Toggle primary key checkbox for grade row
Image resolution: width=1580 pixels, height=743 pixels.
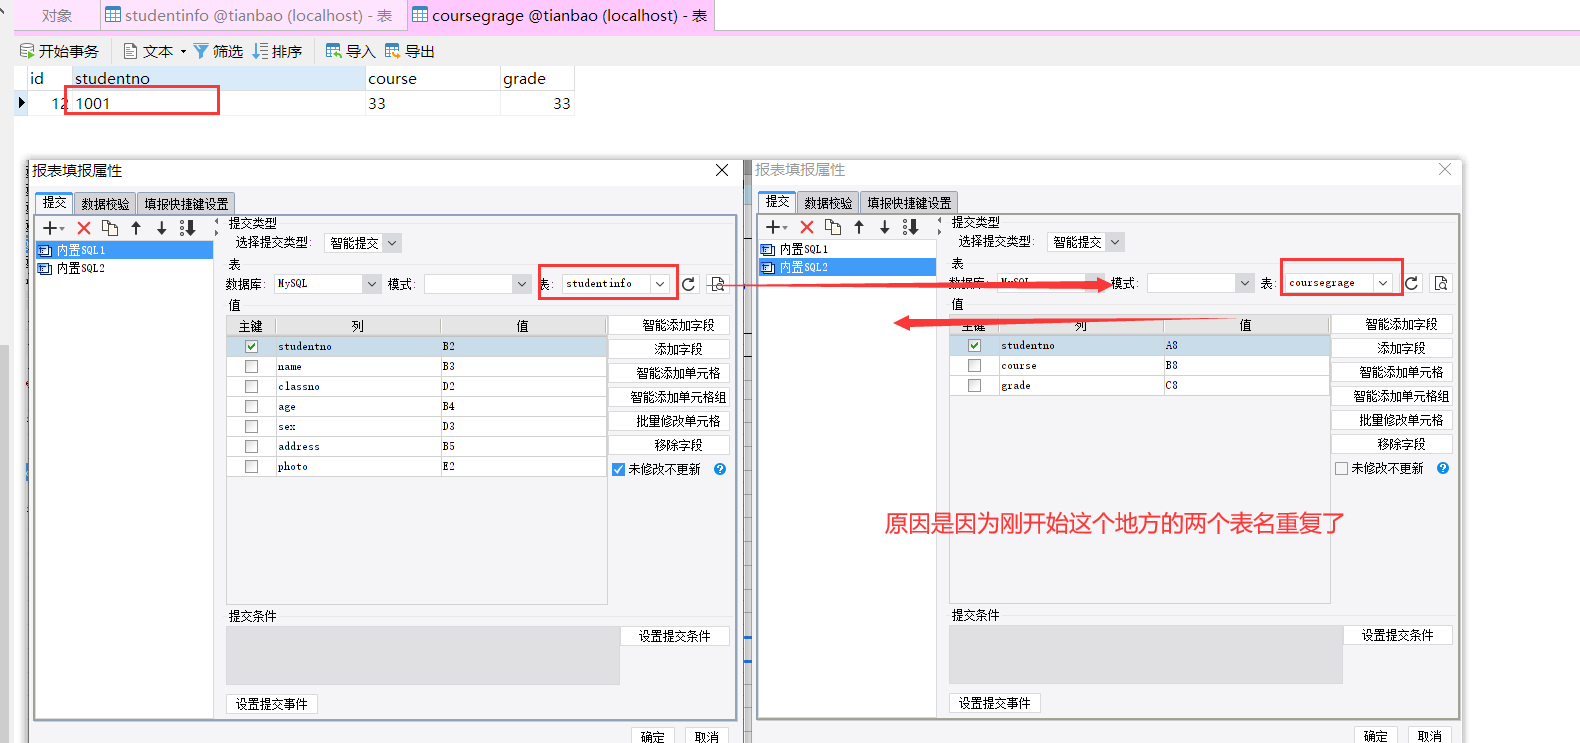tap(974, 385)
